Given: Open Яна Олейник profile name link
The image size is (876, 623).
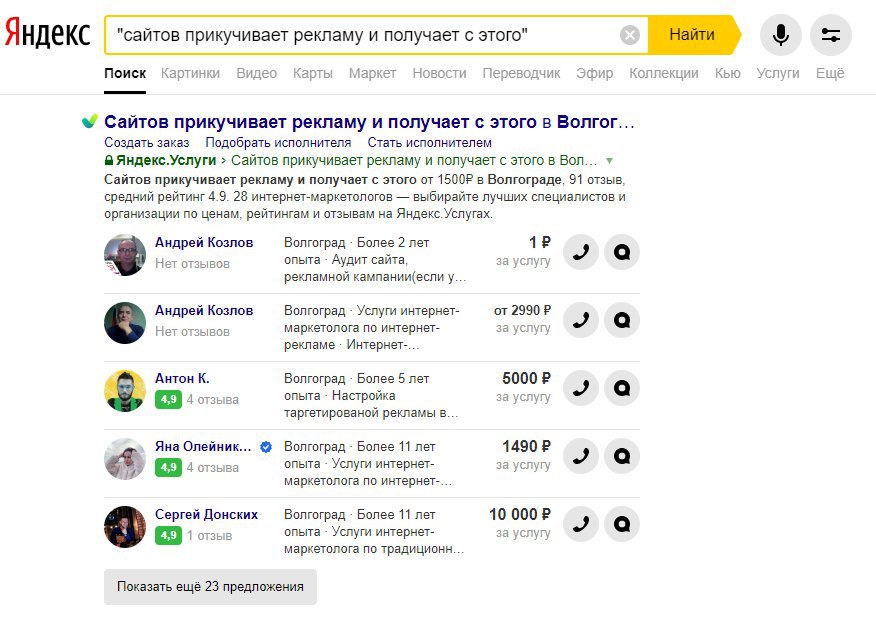Looking at the screenshot, I should [x=203, y=446].
